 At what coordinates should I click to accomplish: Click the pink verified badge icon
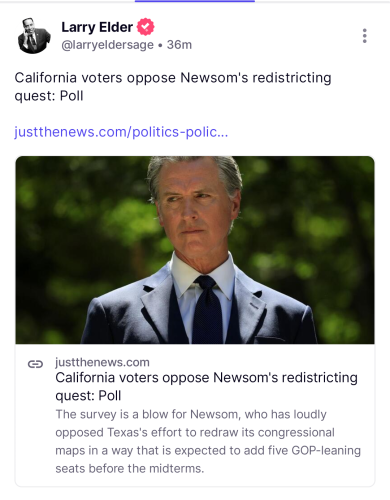point(146,27)
